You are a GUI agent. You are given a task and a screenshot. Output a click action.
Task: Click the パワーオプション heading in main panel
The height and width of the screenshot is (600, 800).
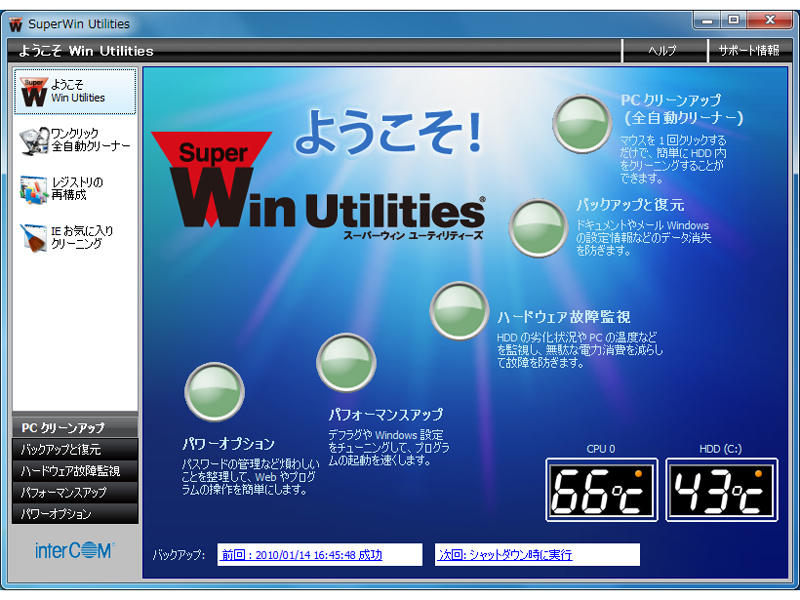[228, 444]
